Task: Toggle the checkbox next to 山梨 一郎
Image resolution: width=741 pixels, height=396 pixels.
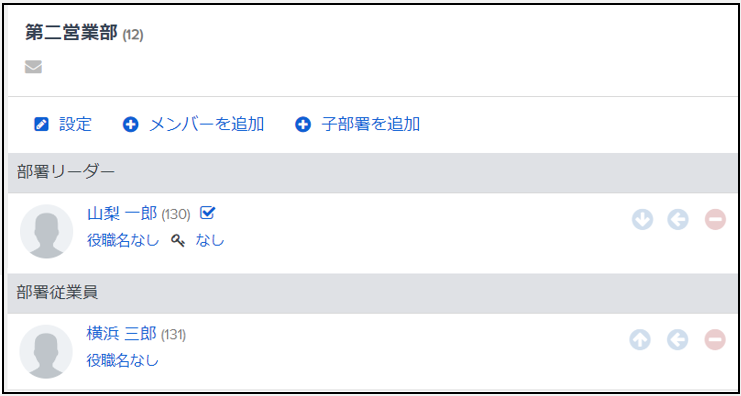Action: tap(207, 213)
